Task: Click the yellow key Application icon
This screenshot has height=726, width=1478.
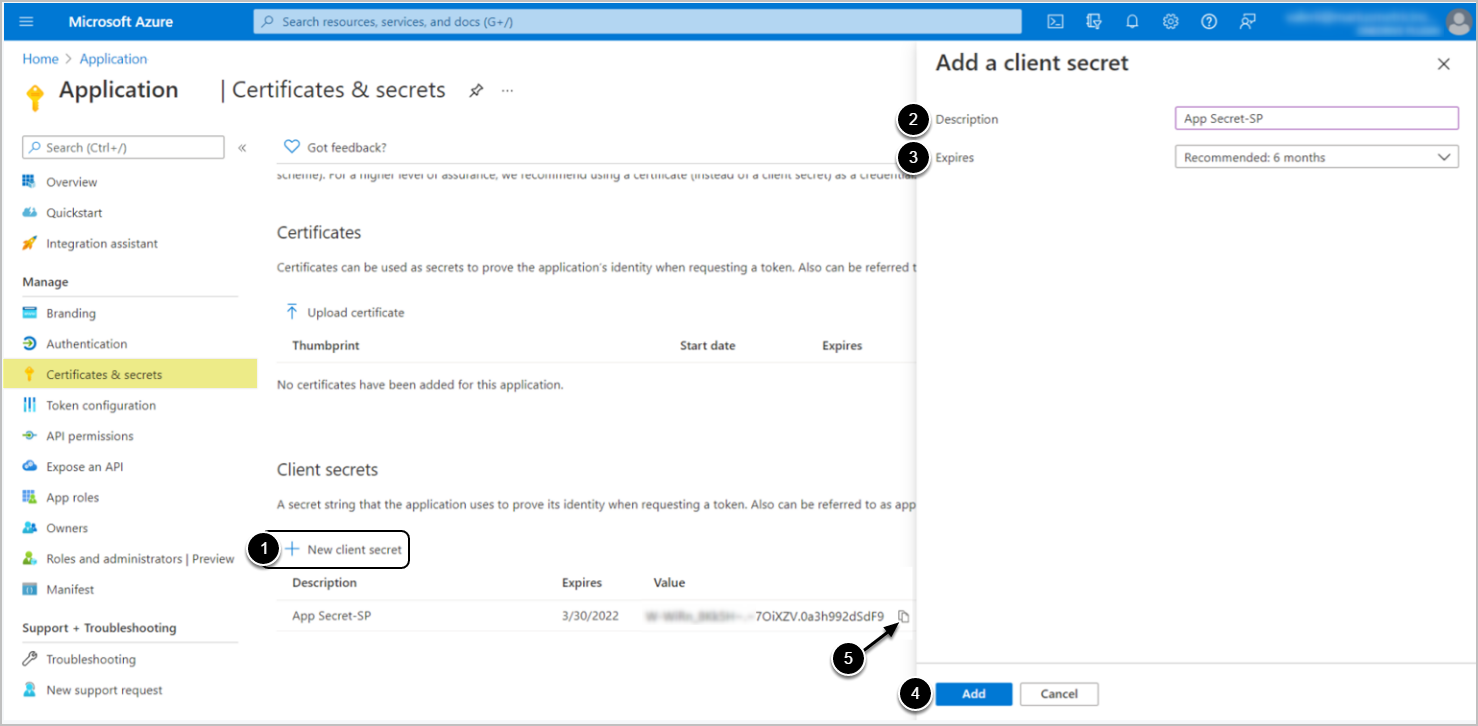Action: point(35,97)
